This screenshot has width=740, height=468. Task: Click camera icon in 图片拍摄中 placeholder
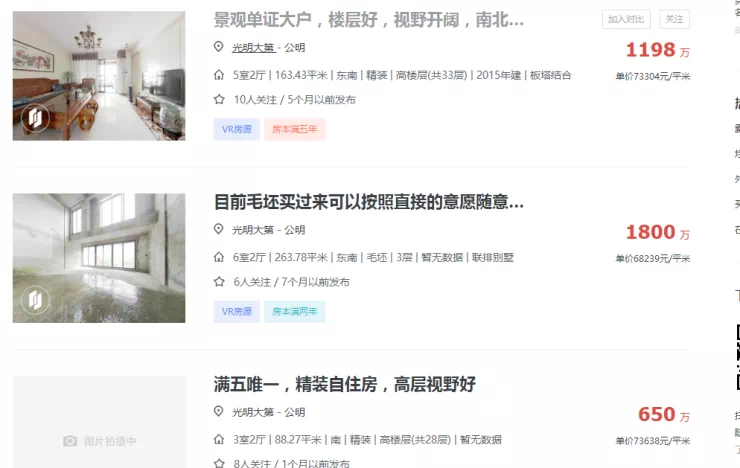click(x=70, y=441)
